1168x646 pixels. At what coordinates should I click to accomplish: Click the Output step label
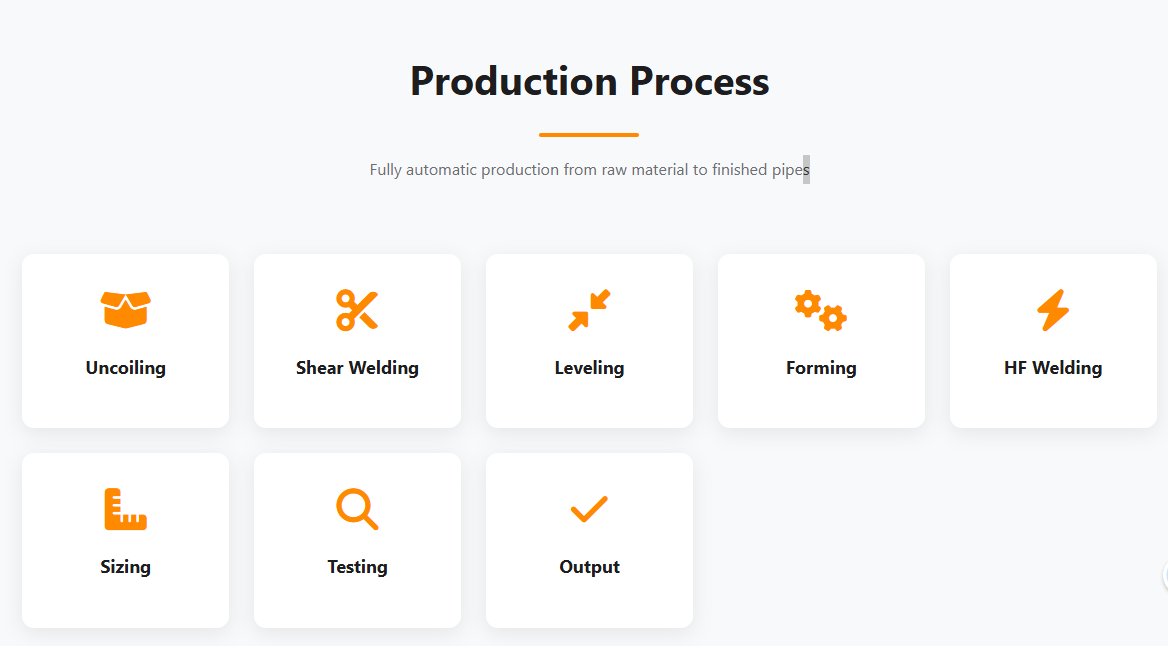pyautogui.click(x=589, y=567)
